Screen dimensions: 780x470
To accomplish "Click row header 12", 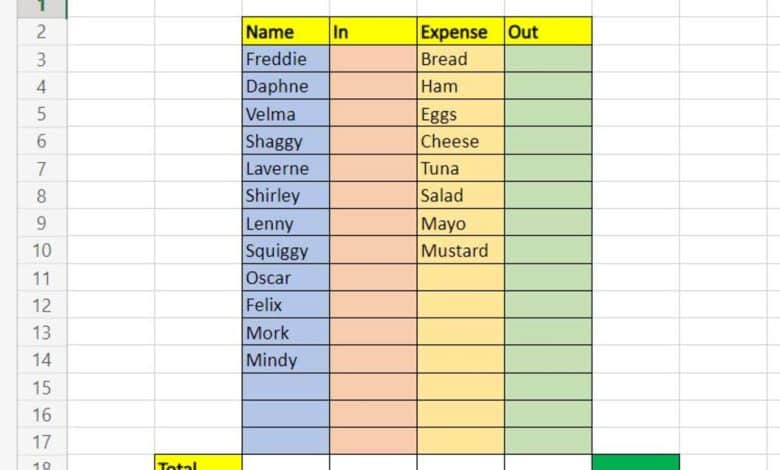I will coord(41,305).
